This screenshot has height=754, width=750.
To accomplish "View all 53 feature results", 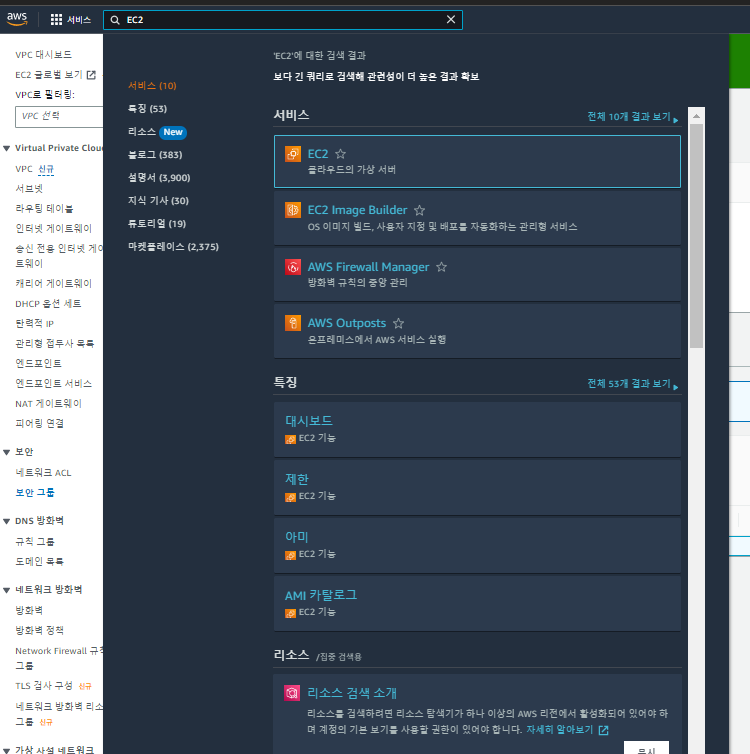I will click(x=633, y=384).
